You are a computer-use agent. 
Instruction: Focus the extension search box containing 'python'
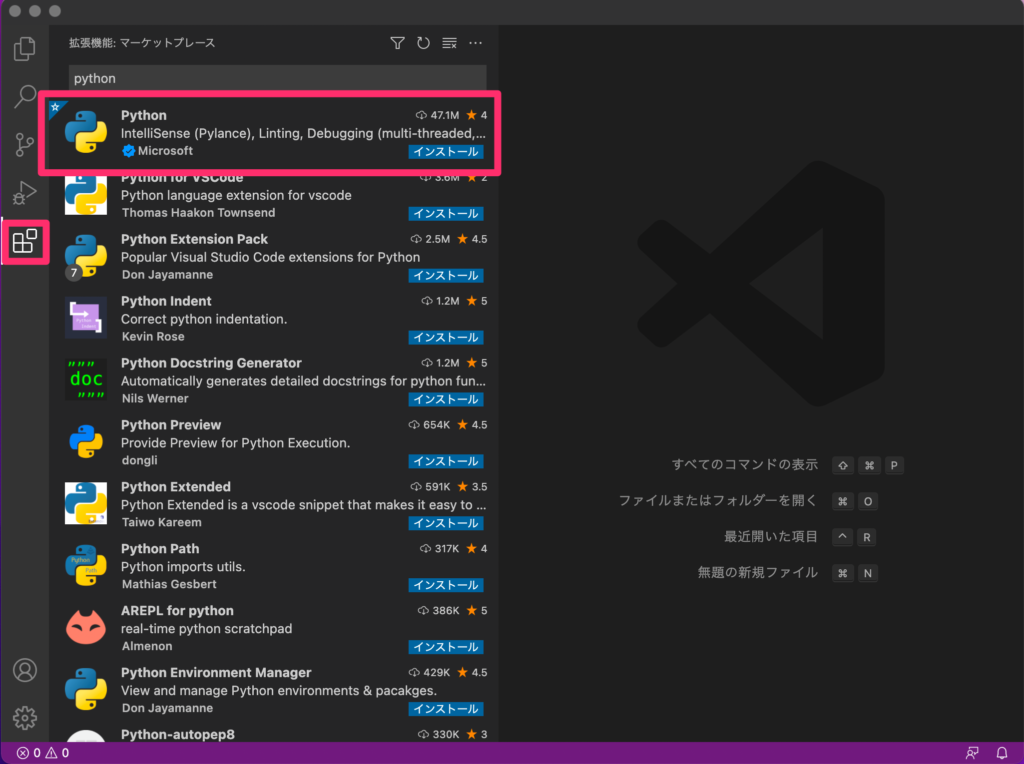pyautogui.click(x=278, y=78)
